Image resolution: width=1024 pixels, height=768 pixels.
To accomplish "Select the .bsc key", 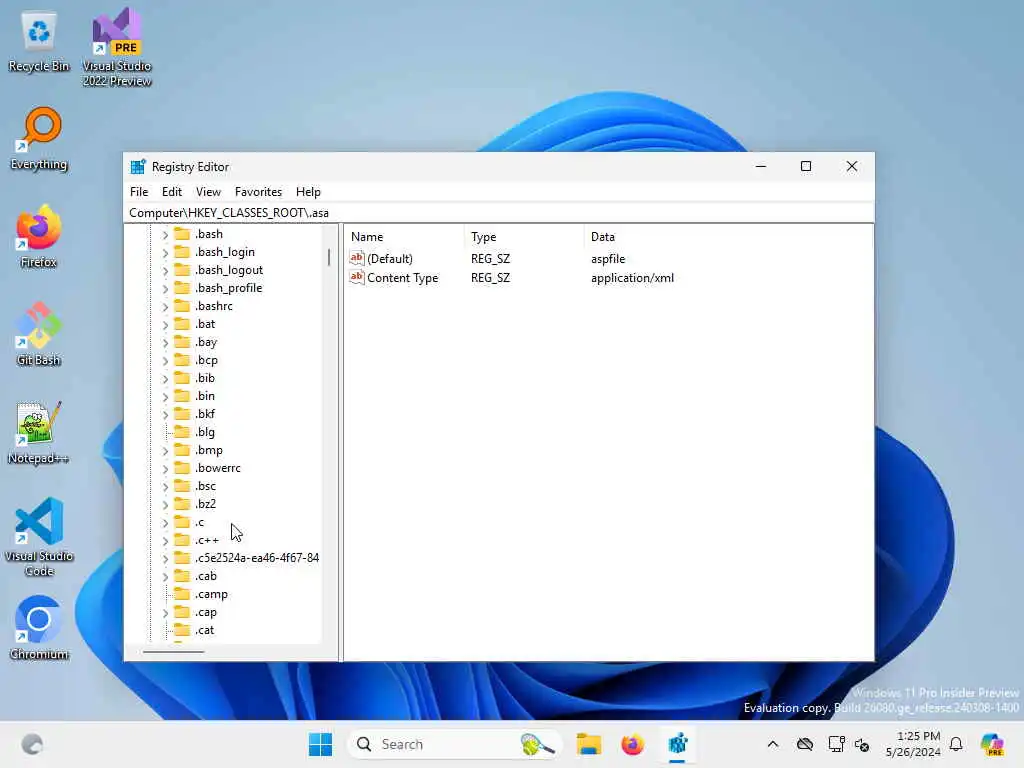I will (206, 486).
